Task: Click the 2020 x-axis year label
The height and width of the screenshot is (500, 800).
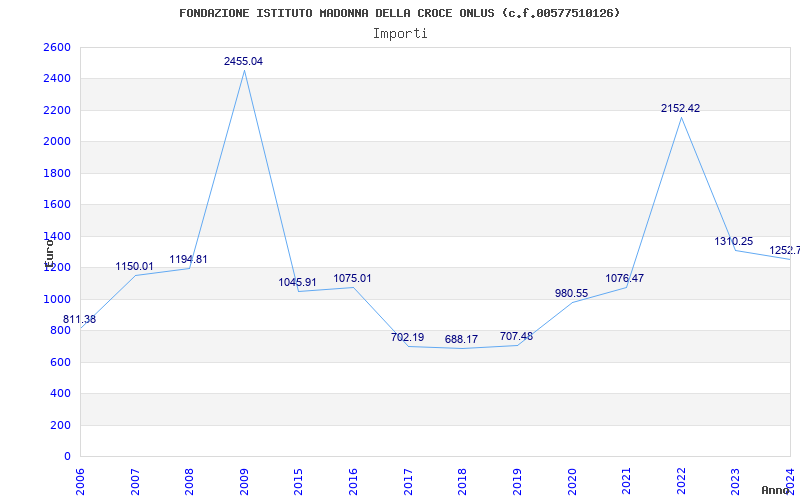Action: (x=571, y=481)
